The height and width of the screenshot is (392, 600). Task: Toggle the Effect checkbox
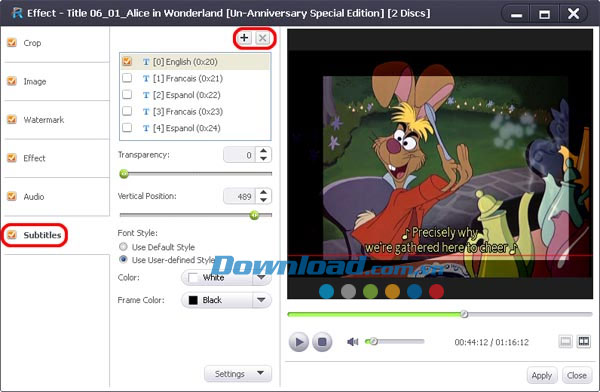coord(12,158)
